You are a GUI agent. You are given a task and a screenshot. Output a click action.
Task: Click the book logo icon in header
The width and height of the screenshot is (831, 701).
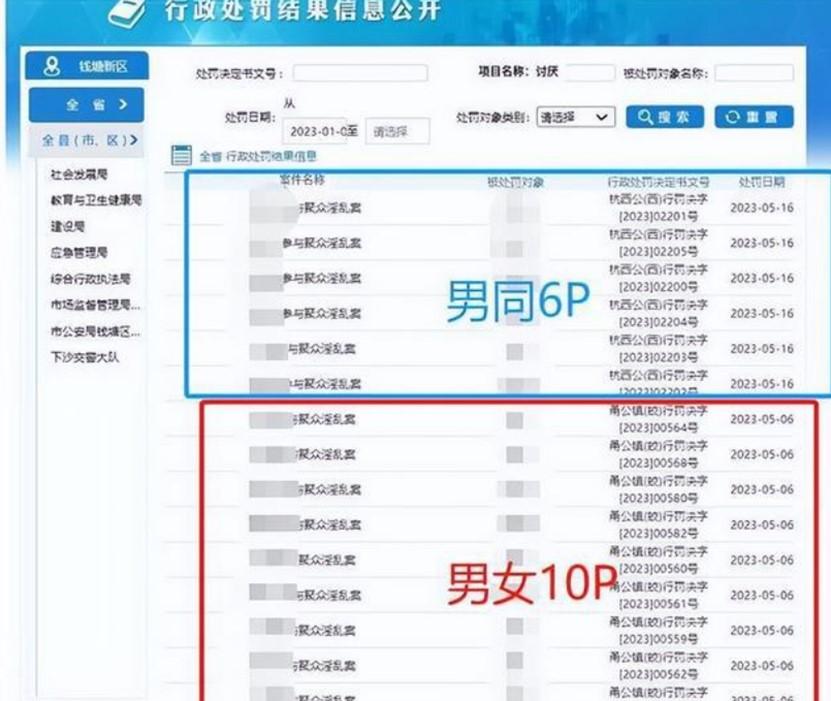(127, 14)
